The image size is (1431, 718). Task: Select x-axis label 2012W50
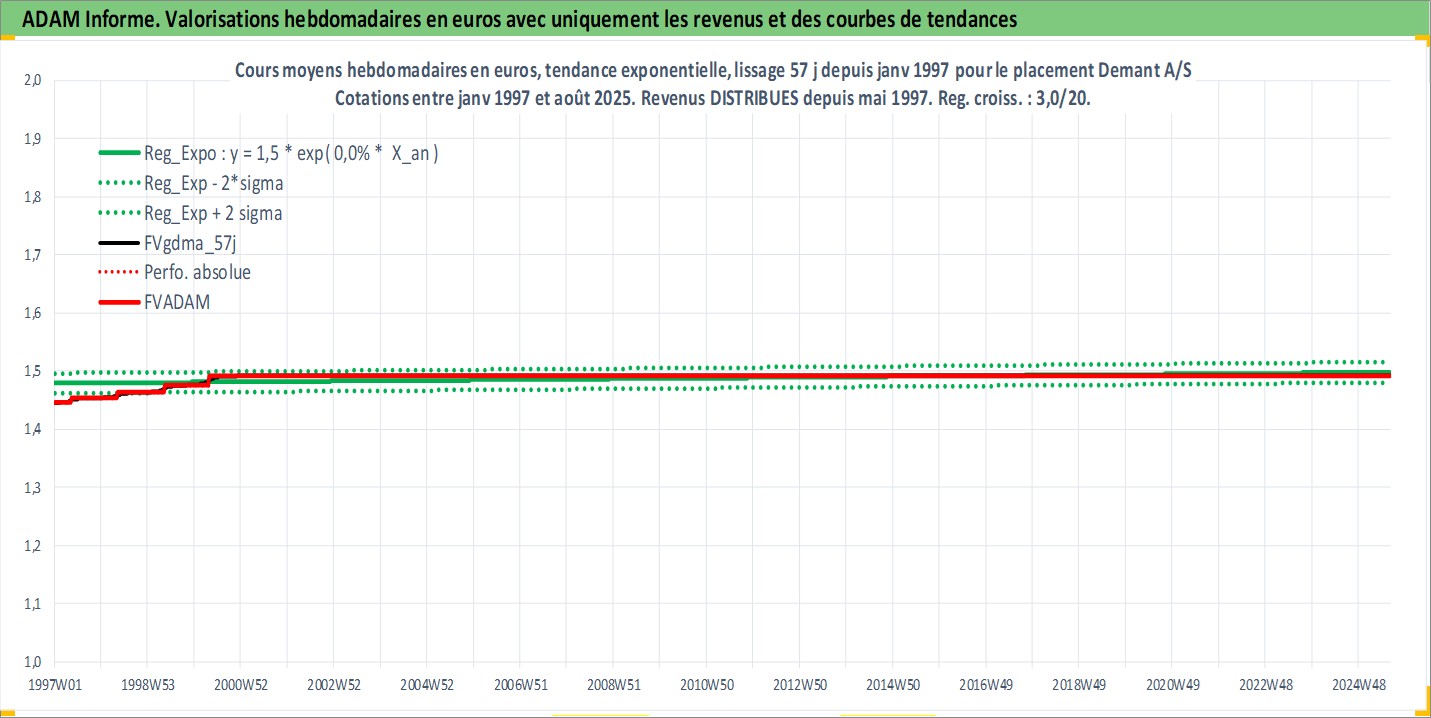click(x=799, y=685)
